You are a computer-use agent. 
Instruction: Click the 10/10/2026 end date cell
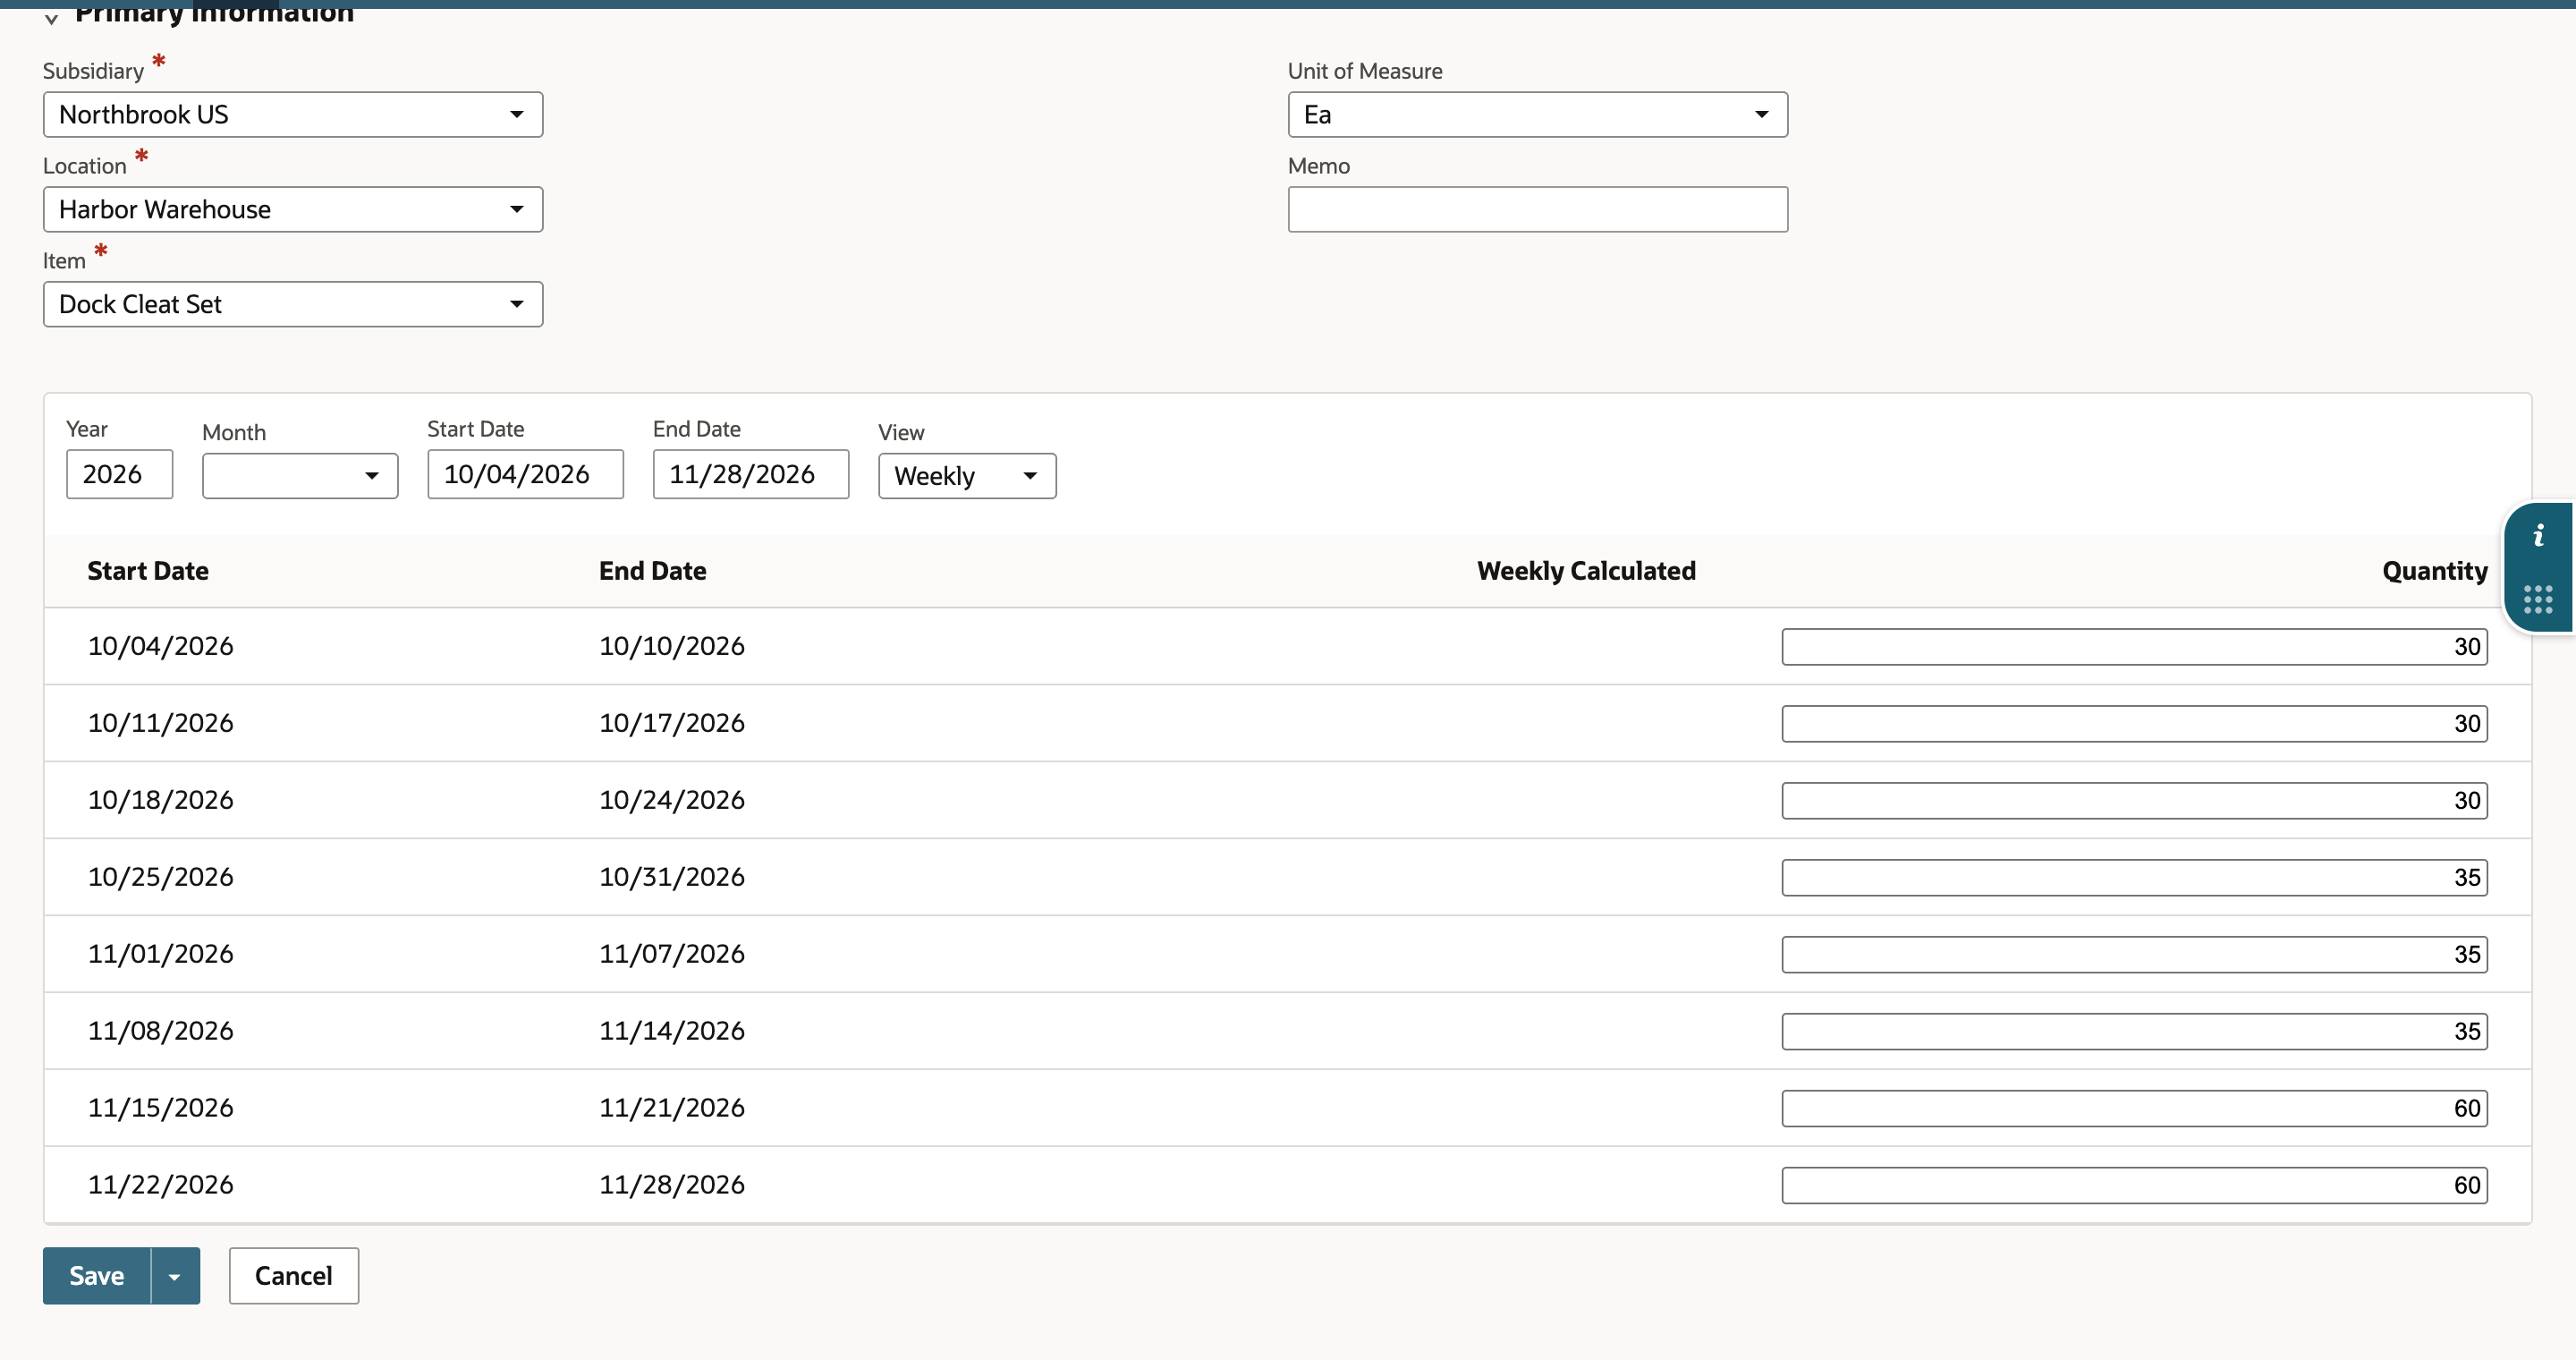click(672, 646)
